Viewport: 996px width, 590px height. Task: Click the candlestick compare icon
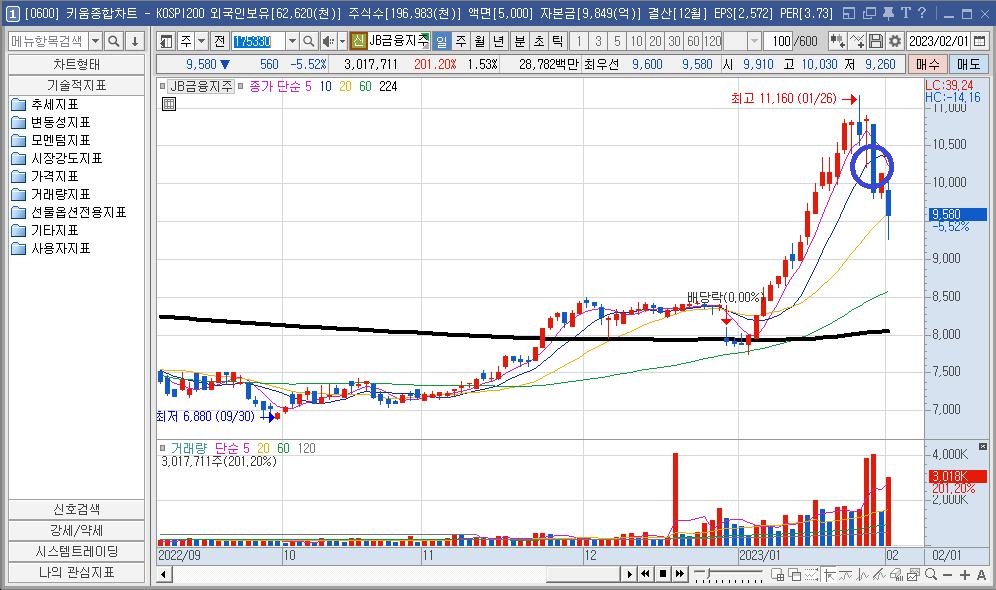pos(837,41)
